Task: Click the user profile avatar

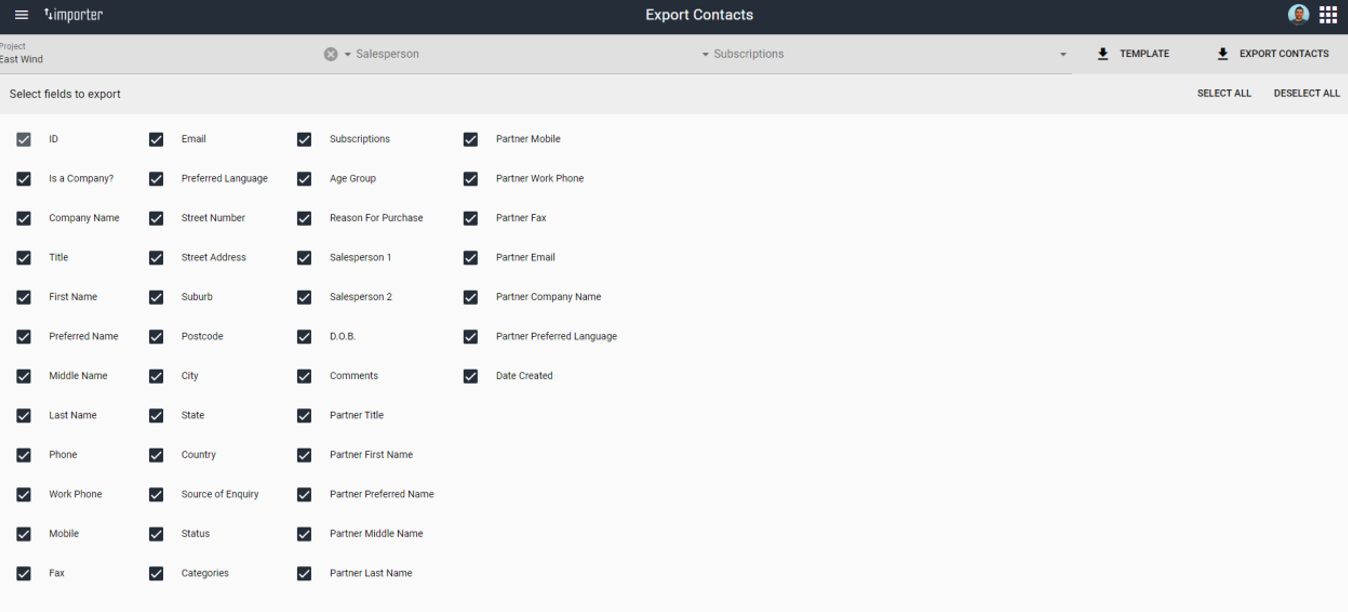Action: pos(1298,14)
